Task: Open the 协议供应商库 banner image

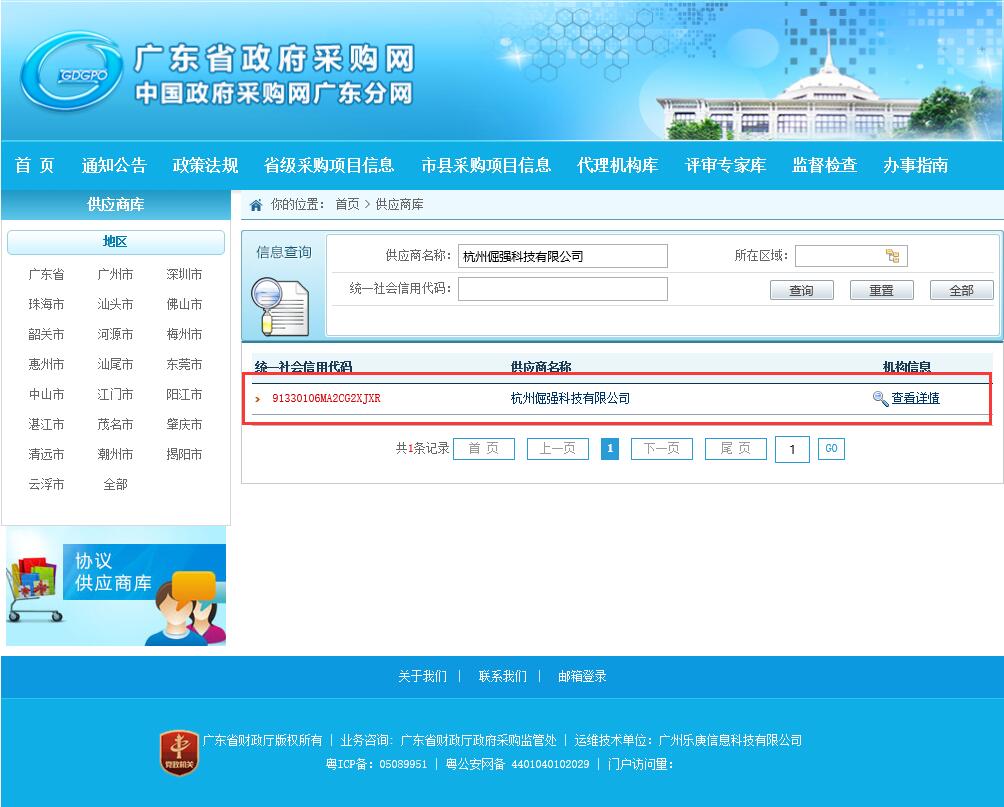Action: point(116,586)
